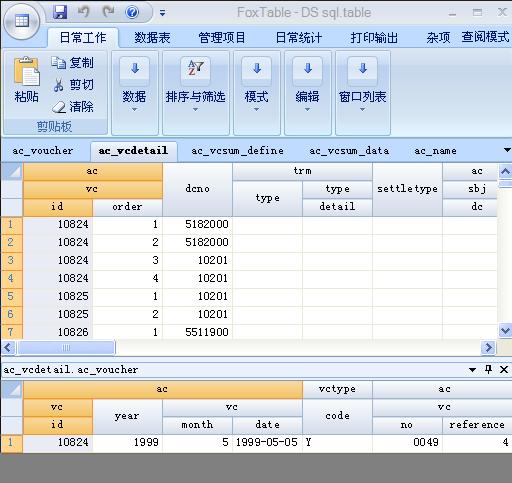Click the Save floppy disk icon

click(60, 12)
